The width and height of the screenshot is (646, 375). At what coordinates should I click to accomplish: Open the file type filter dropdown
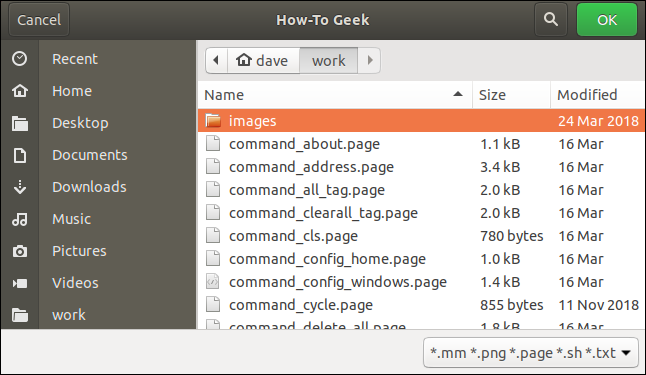(x=531, y=353)
